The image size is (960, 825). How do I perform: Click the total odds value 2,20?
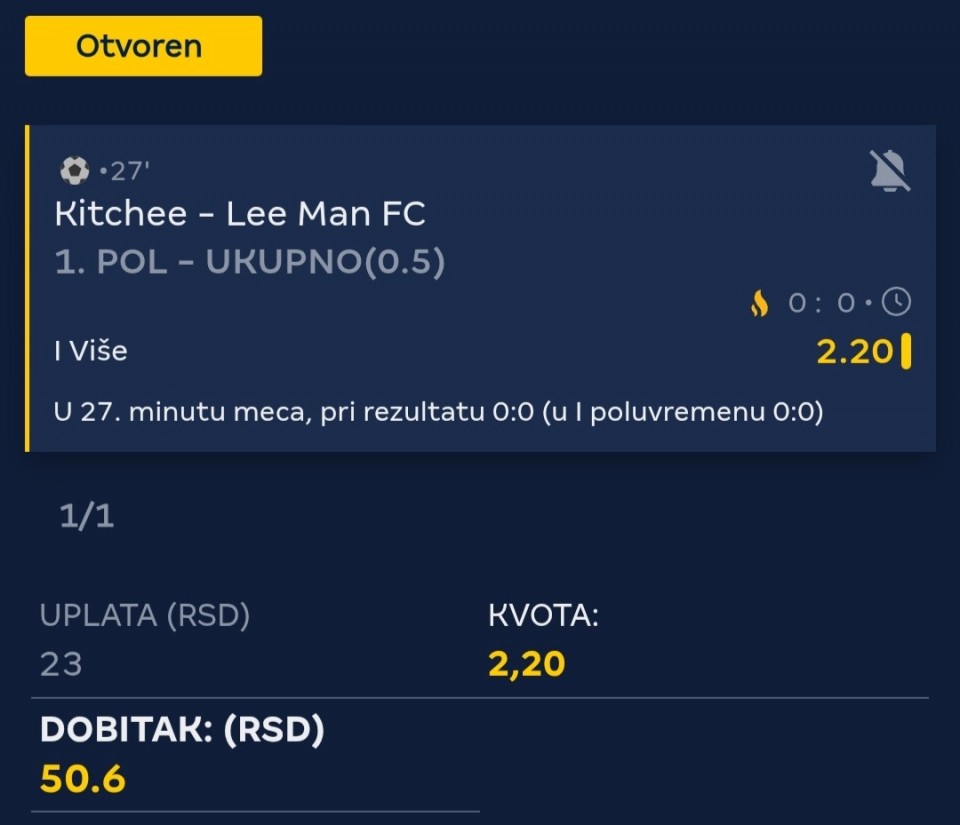526,663
